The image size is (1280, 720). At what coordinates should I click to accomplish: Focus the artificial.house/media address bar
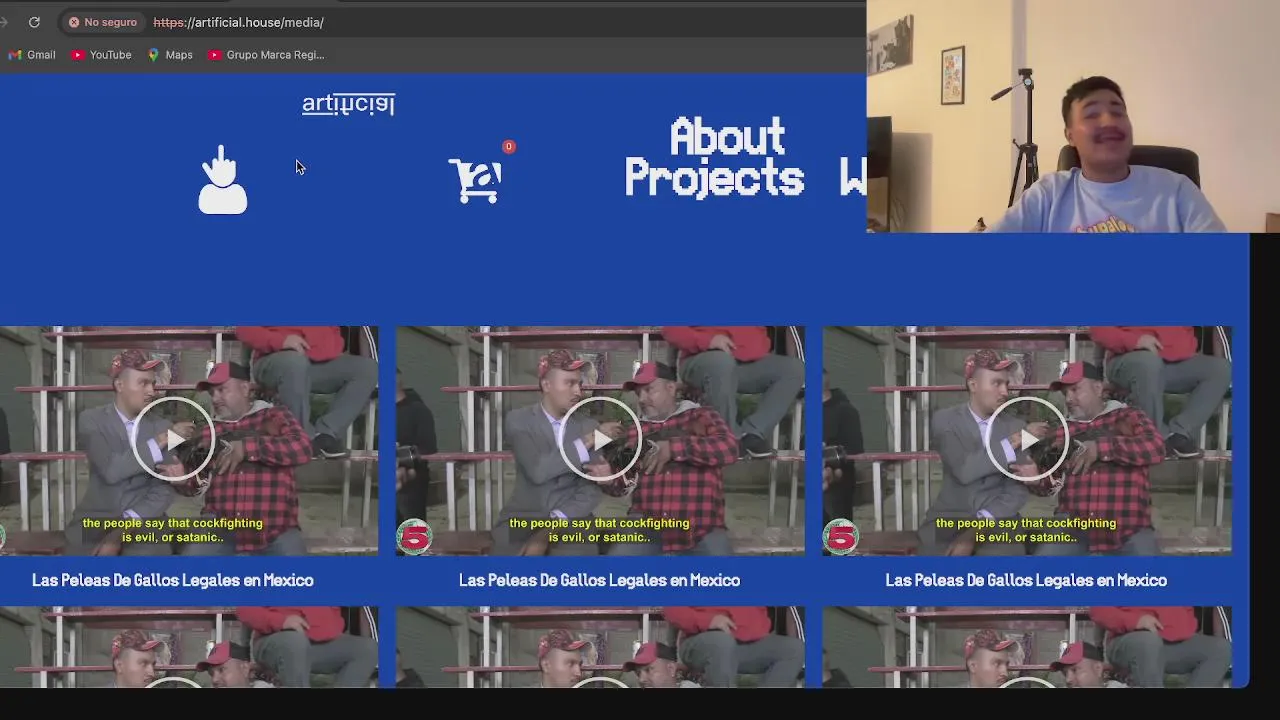coord(238,22)
